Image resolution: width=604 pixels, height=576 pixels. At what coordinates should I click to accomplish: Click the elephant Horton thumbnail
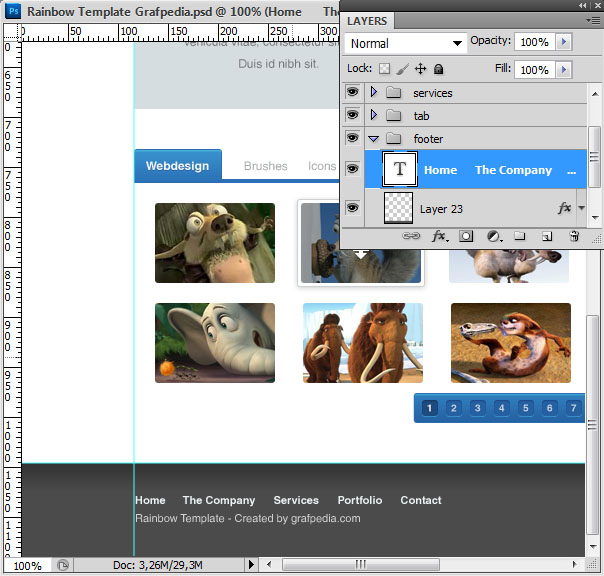click(x=215, y=343)
